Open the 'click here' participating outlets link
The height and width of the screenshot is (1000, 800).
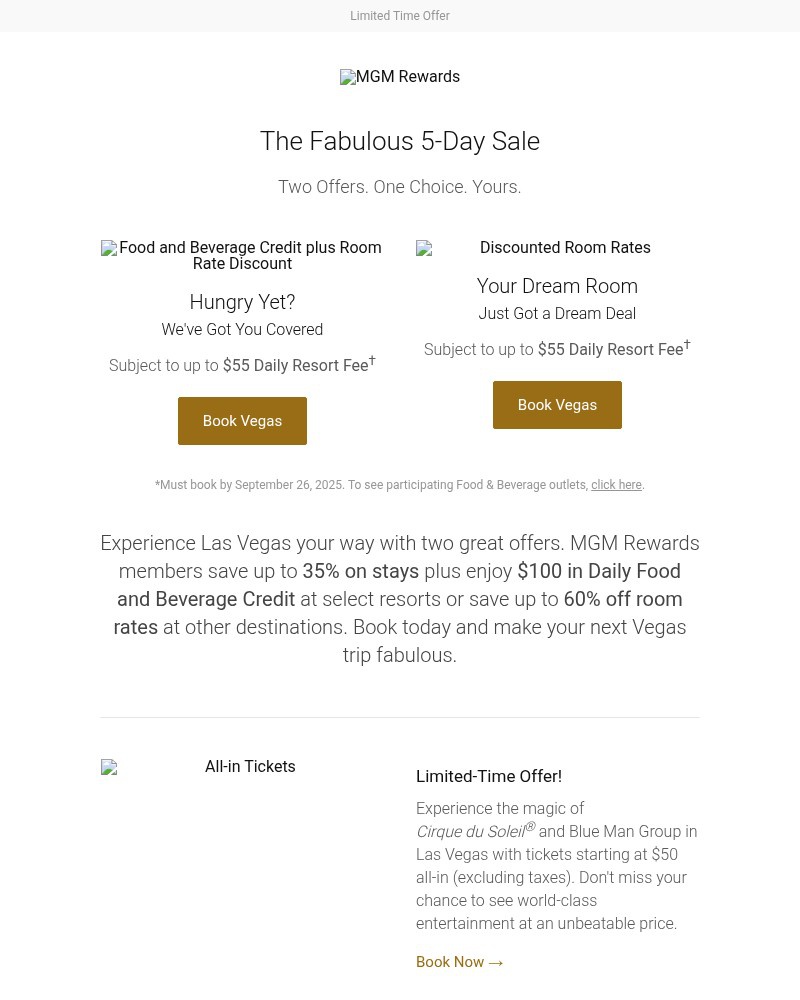(616, 485)
